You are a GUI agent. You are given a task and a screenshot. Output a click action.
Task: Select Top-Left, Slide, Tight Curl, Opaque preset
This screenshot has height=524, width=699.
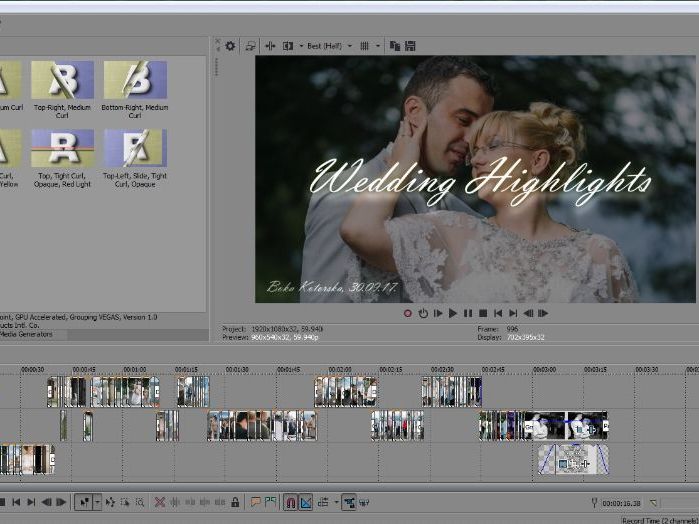135,159
